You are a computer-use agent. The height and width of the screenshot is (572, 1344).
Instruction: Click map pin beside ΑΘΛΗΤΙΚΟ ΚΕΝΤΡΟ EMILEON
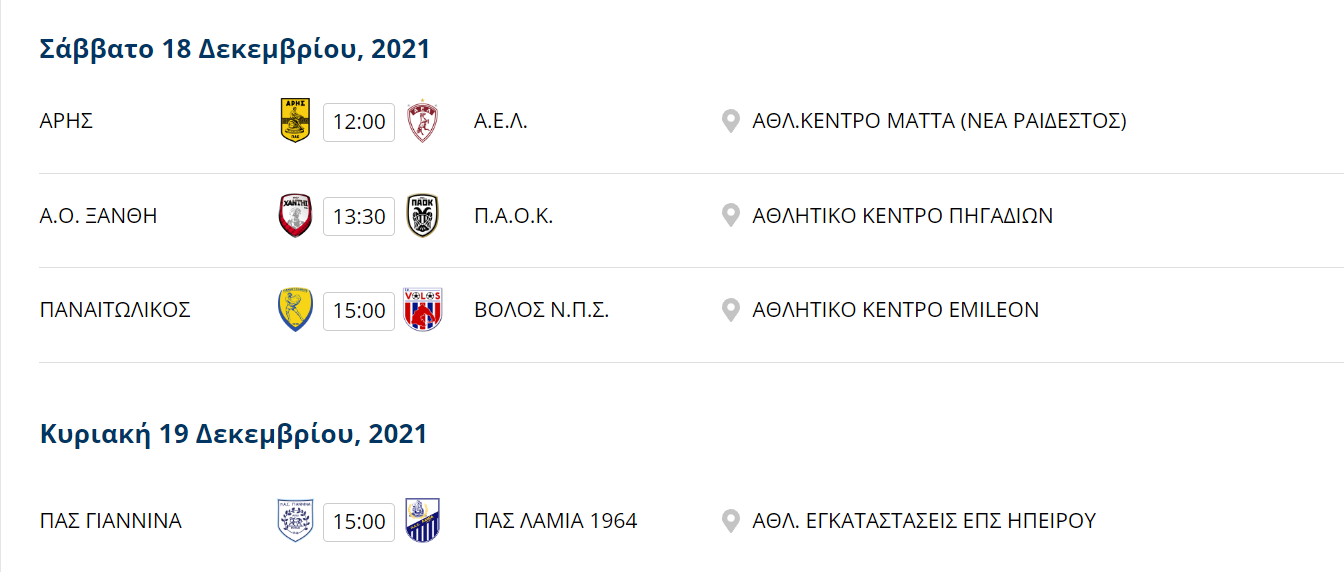[731, 310]
